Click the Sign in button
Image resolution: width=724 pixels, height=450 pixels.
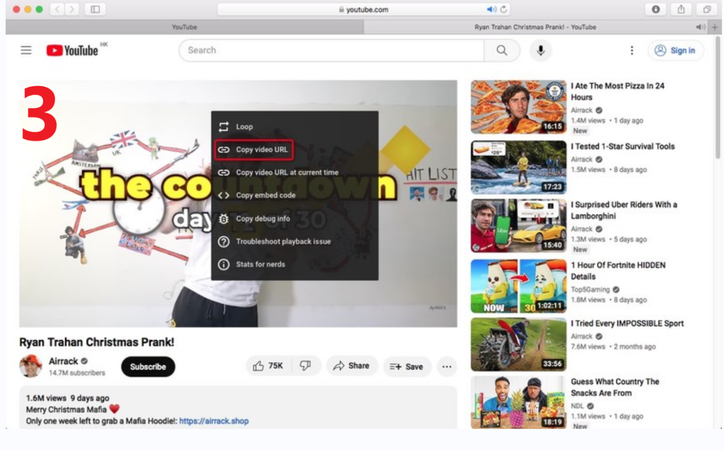point(676,50)
